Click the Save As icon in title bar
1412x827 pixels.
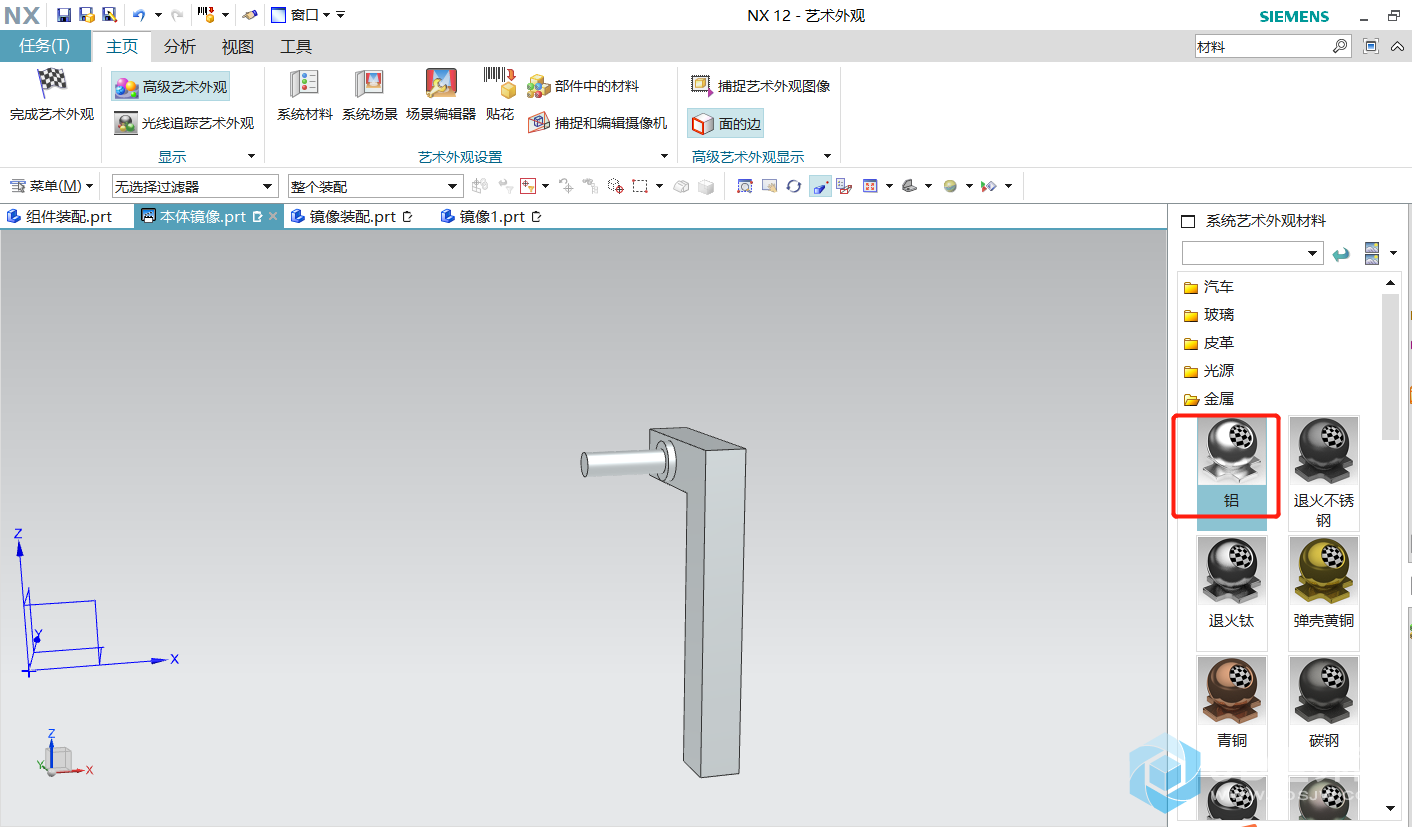109,15
